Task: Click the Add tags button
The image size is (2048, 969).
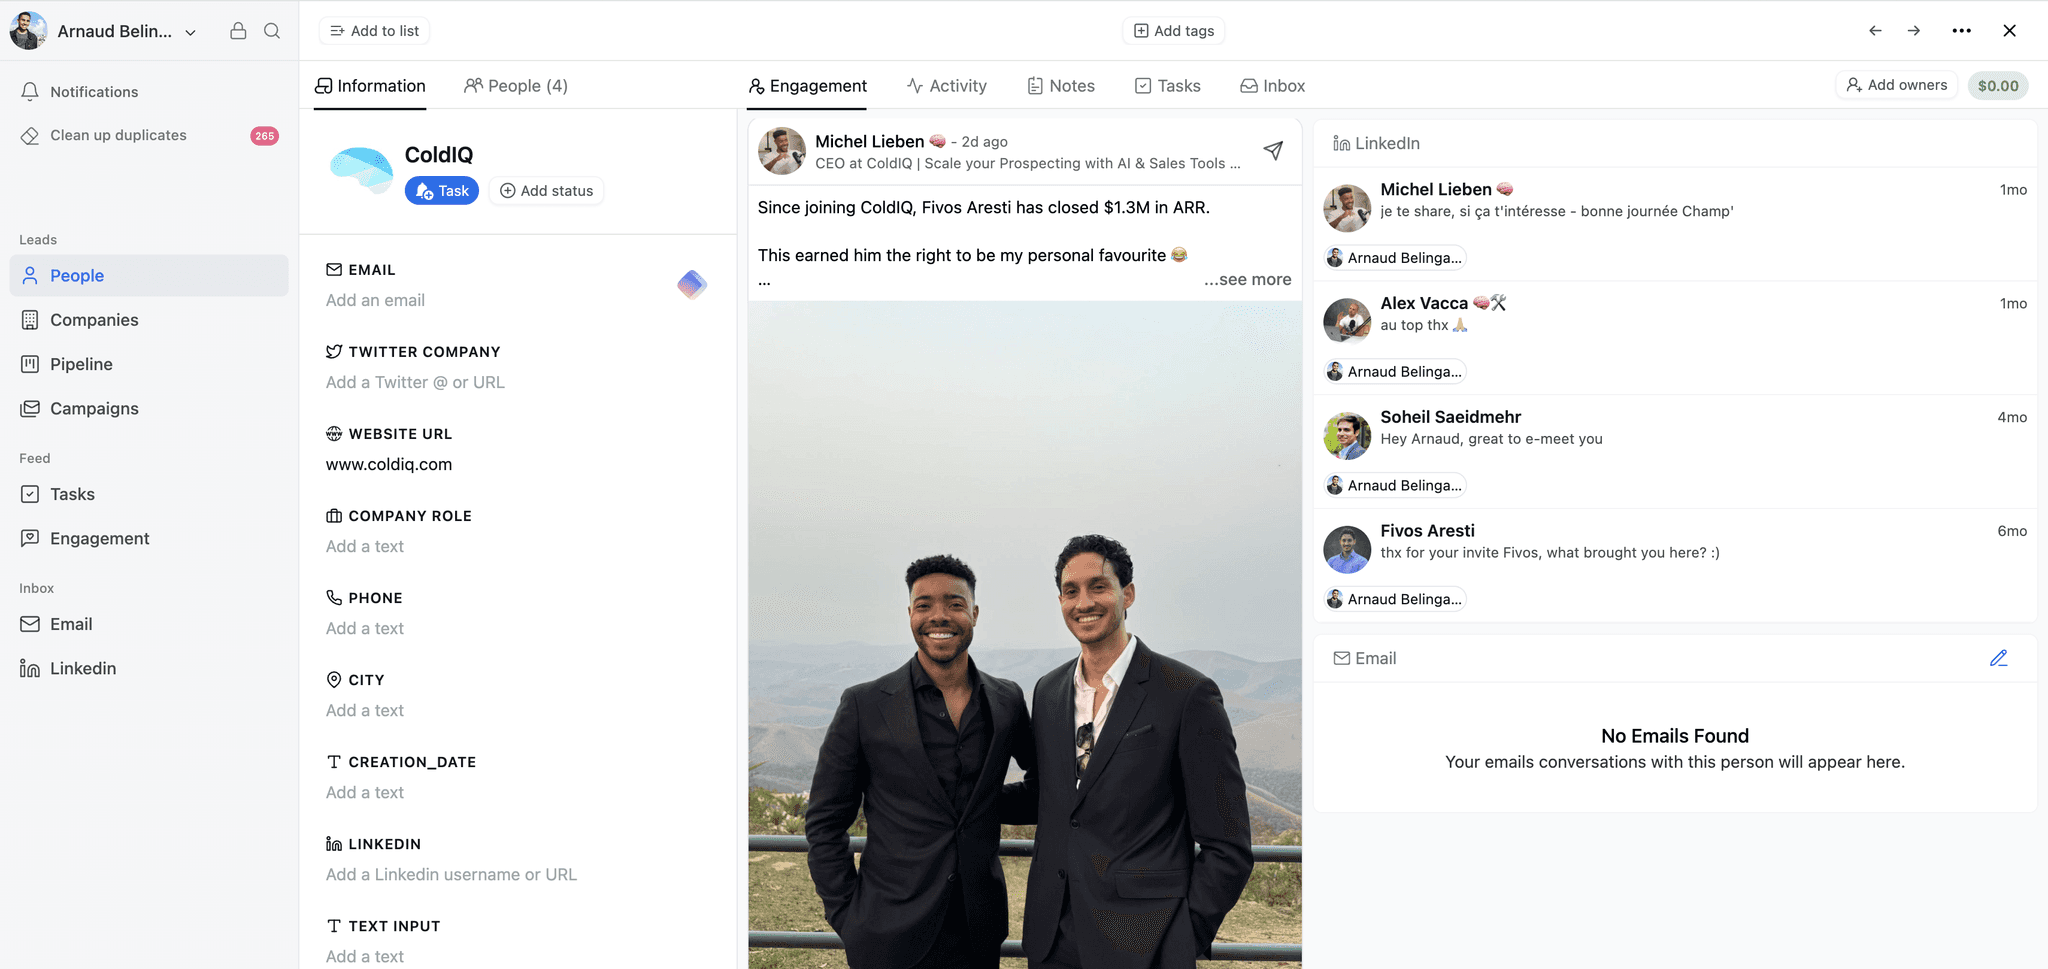Action: (1173, 31)
